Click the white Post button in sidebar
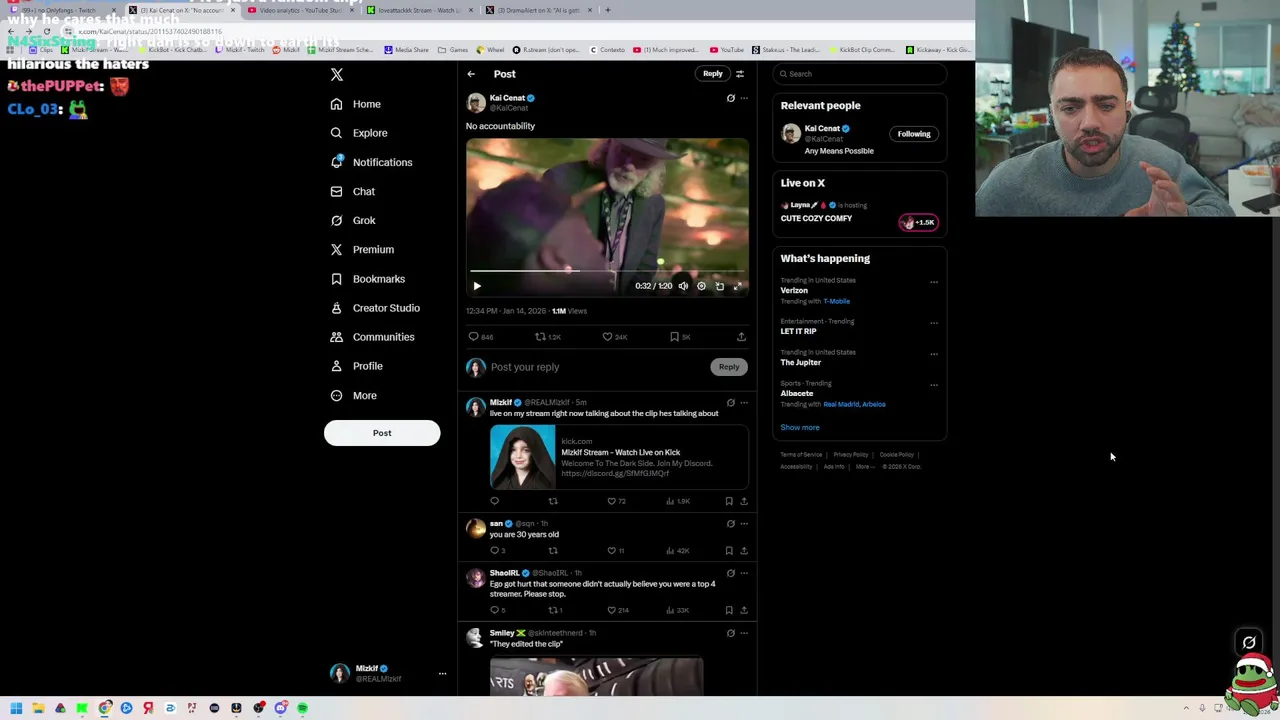The image size is (1280, 720). click(382, 433)
